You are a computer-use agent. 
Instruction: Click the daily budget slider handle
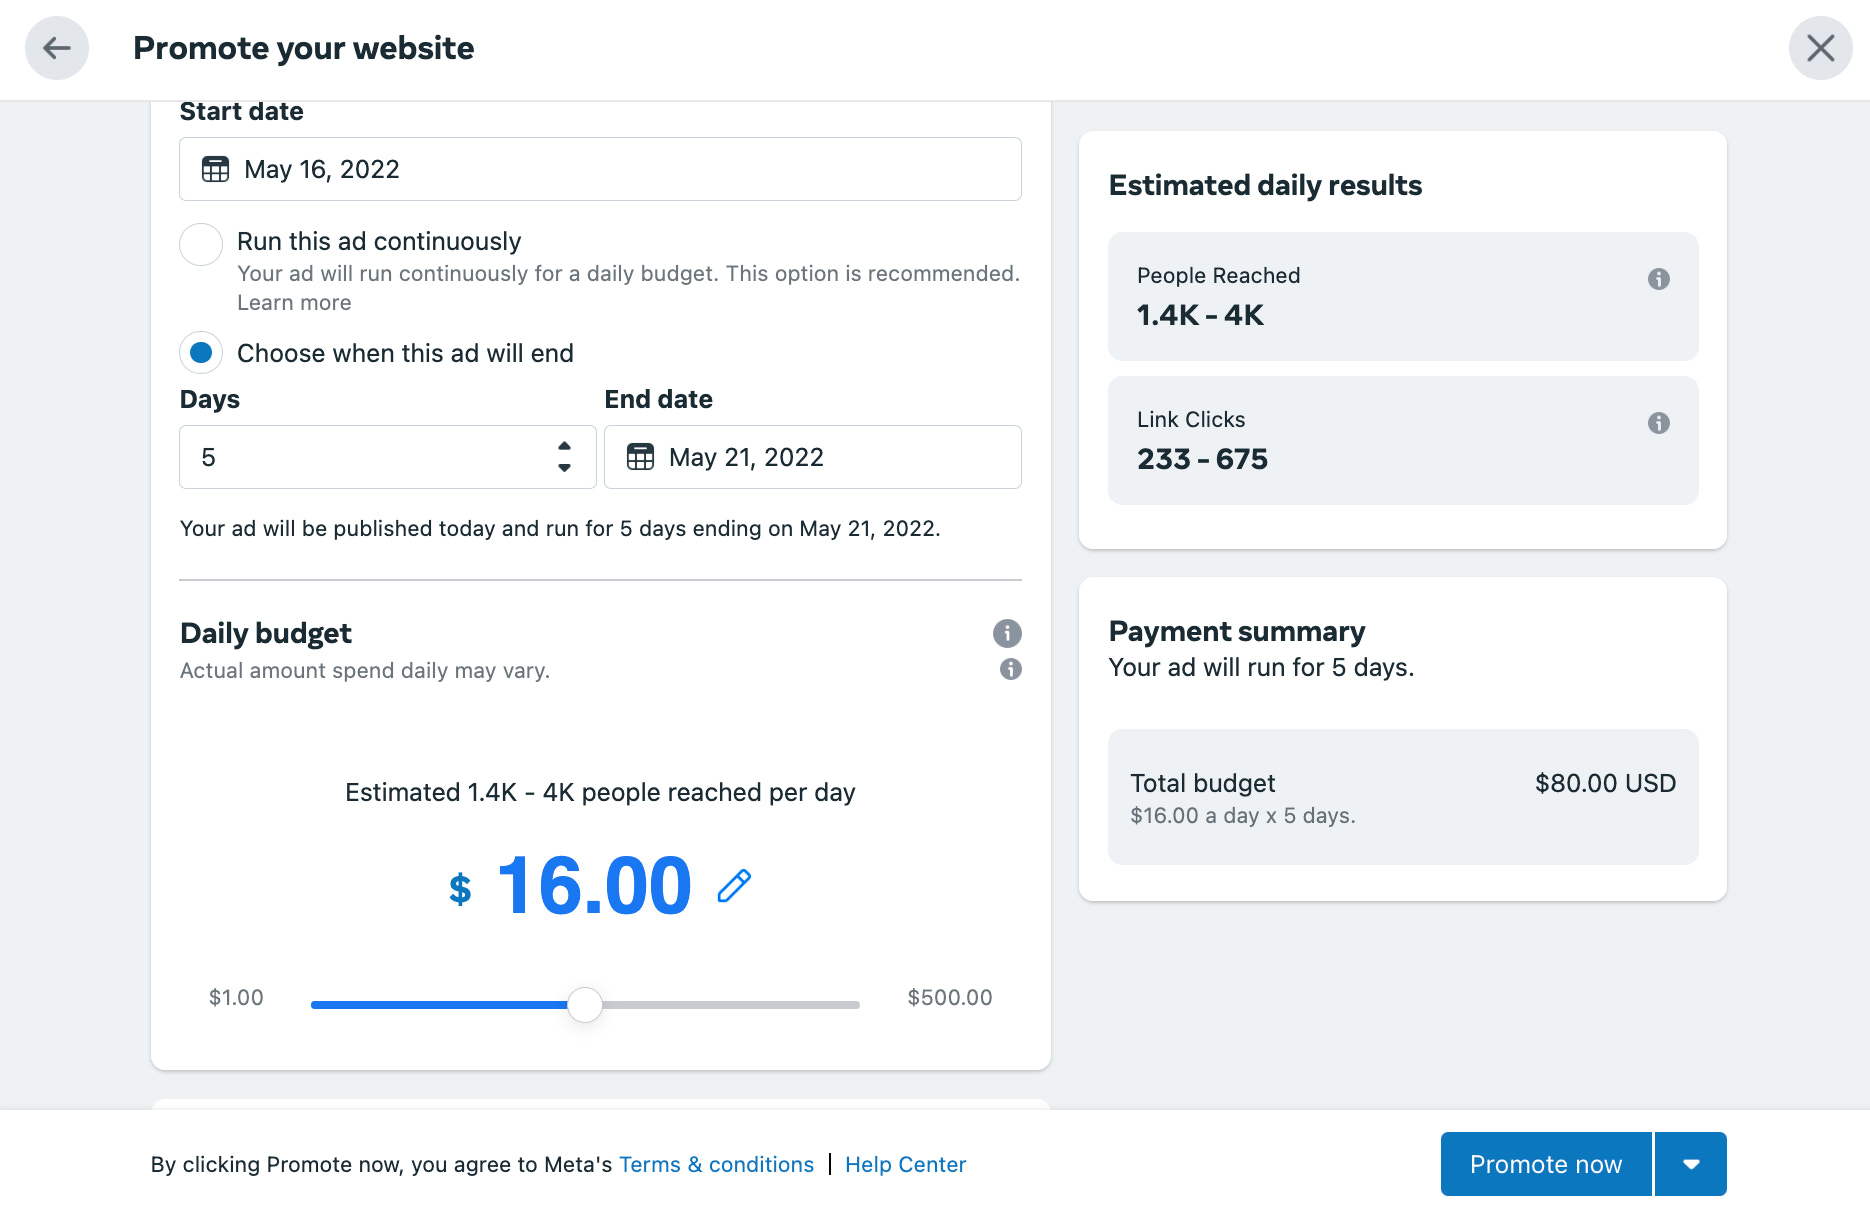coord(585,1004)
